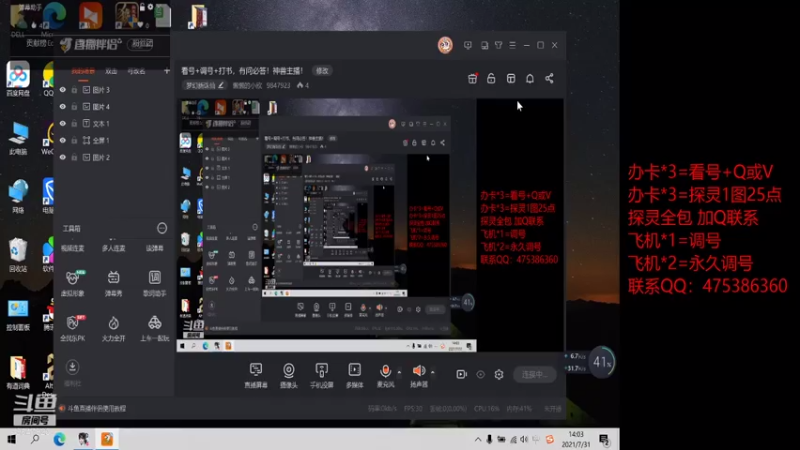Viewport: 800px width, 450px height.
Task: Toggle visibility of 文本 1 layer
Action: (63, 123)
